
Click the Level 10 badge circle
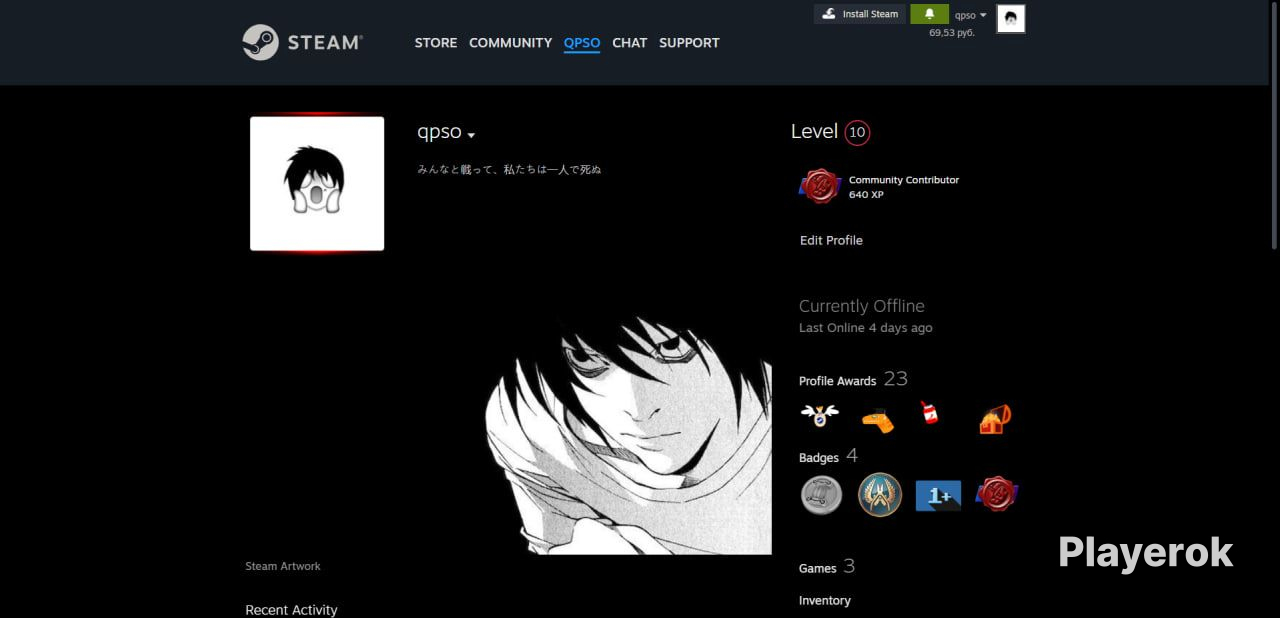pos(857,132)
